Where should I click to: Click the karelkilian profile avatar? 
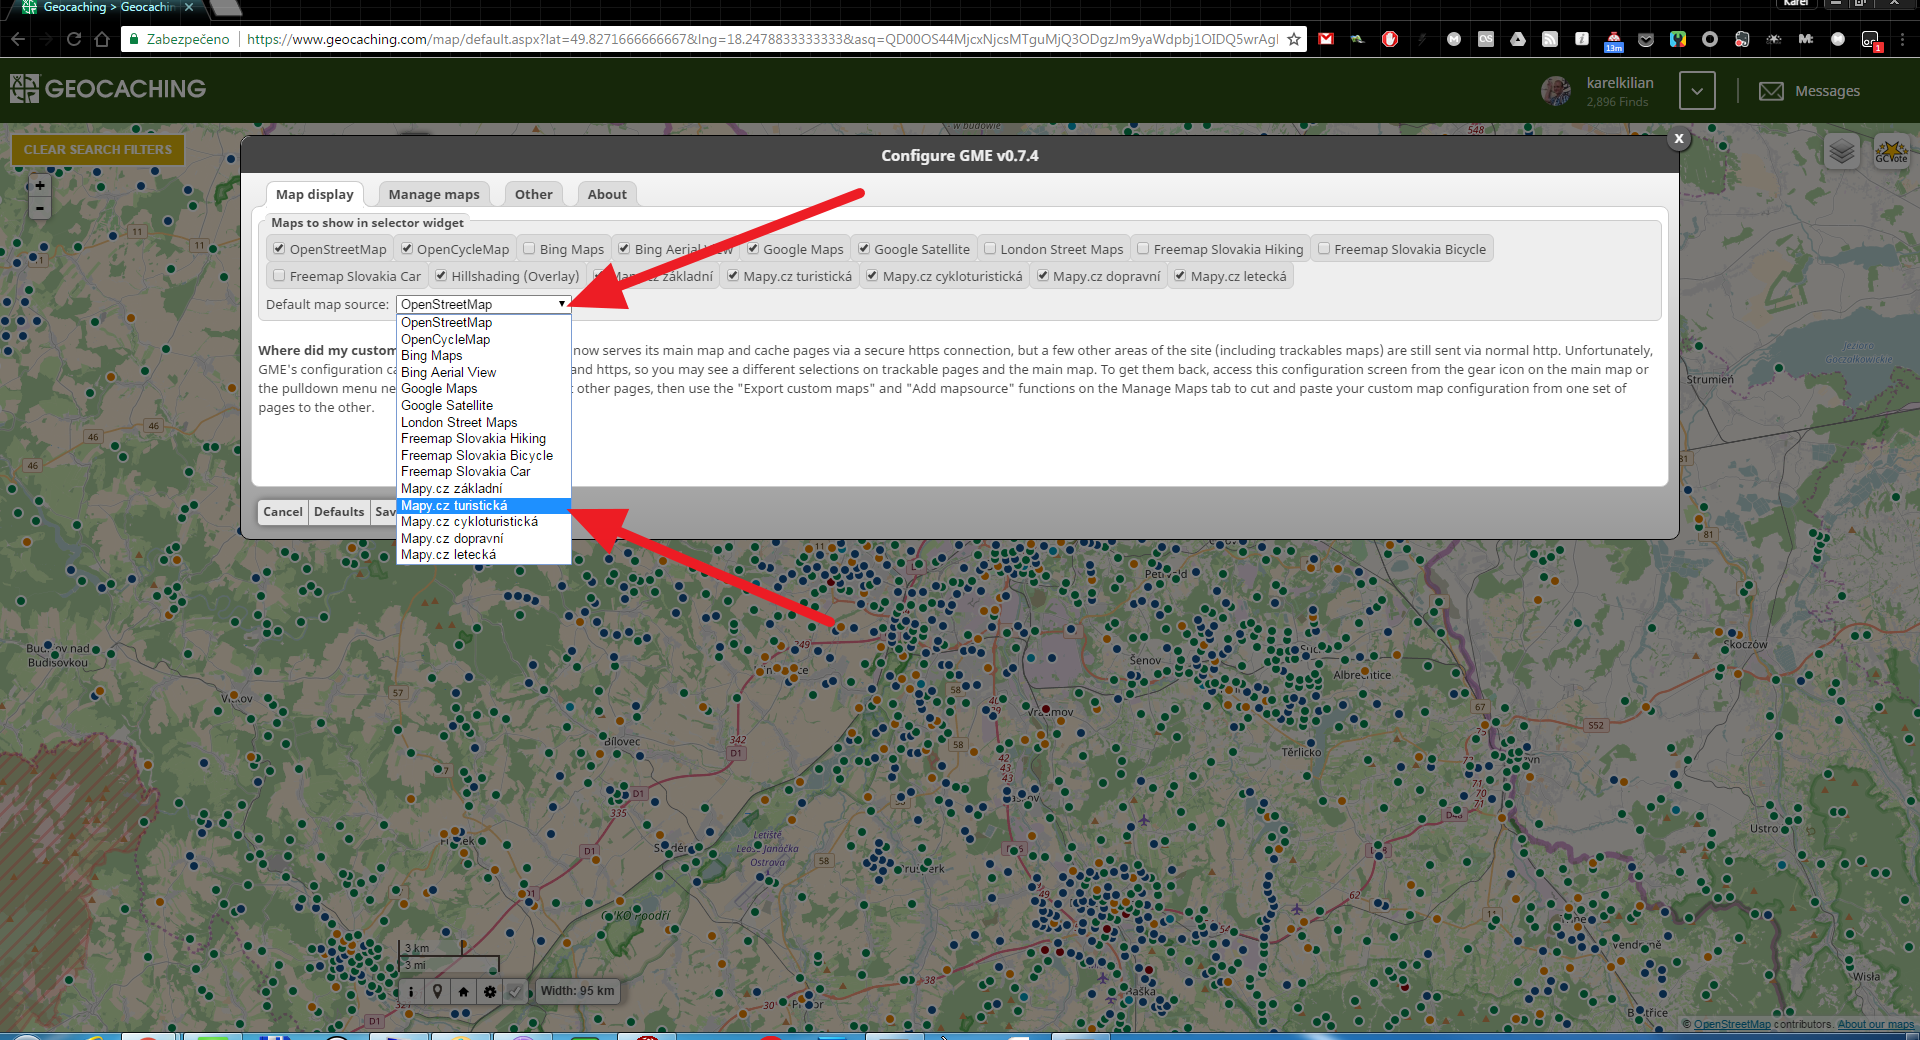click(1556, 91)
